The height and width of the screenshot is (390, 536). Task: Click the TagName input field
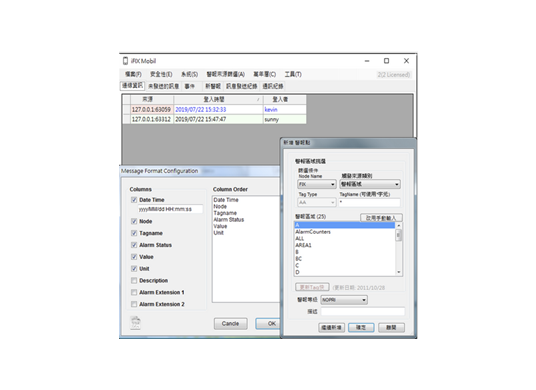(x=370, y=202)
